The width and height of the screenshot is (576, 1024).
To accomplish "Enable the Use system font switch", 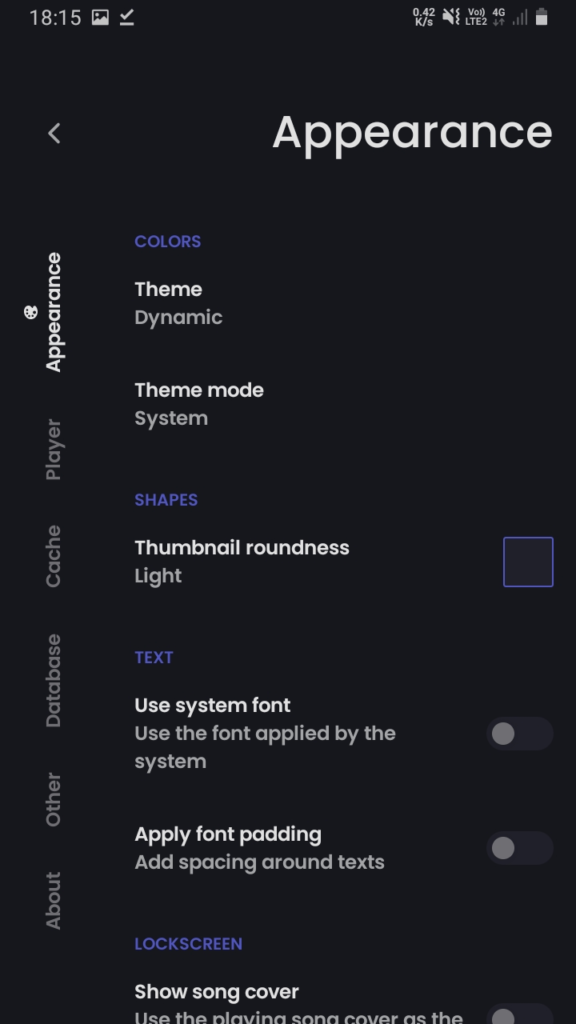I will click(520, 733).
